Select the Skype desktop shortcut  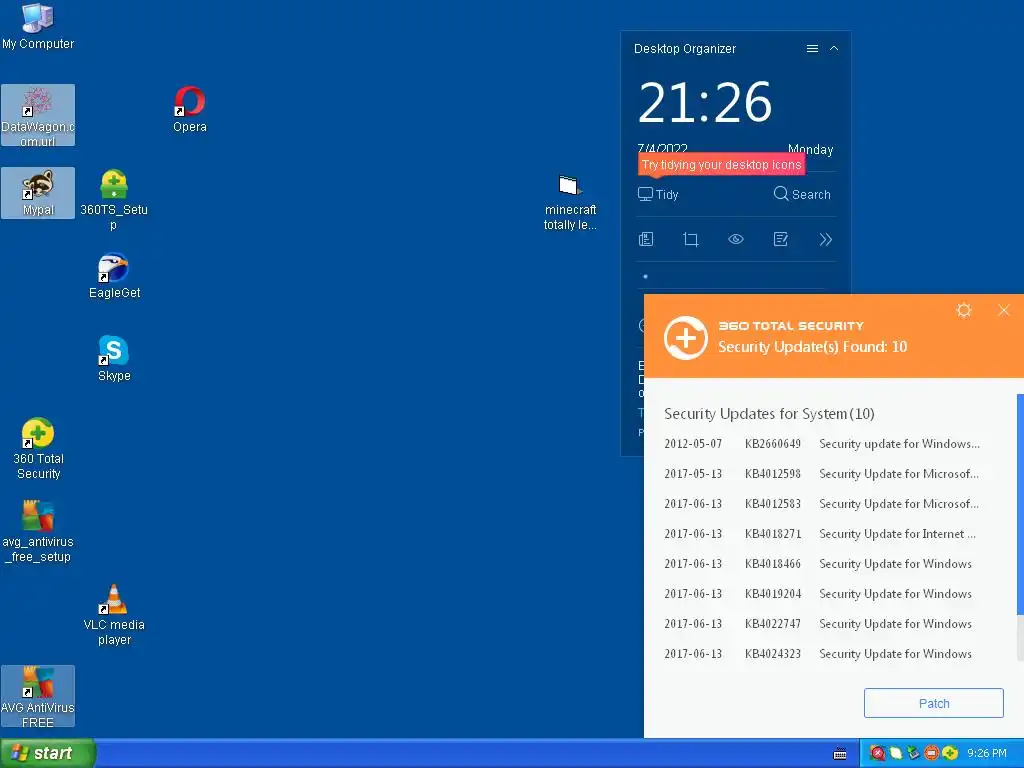[x=114, y=358]
